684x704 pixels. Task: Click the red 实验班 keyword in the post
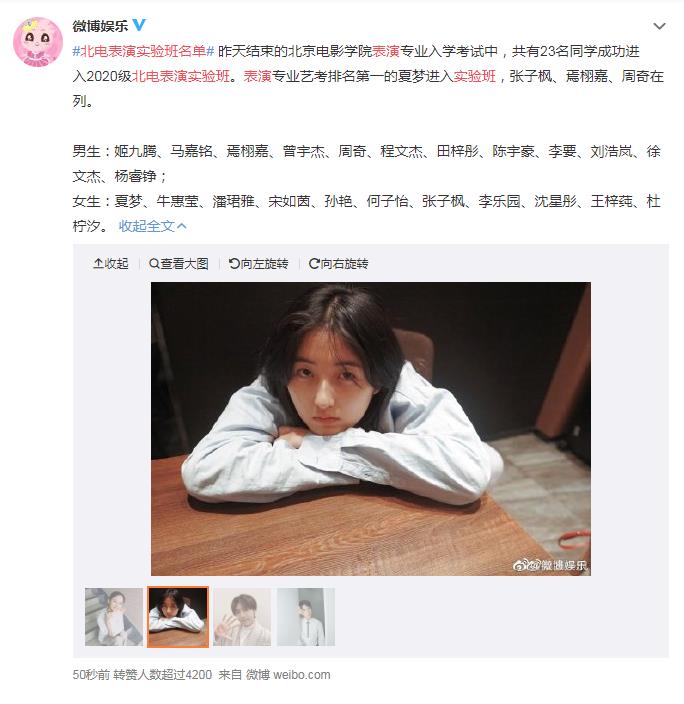pyautogui.click(x=474, y=76)
